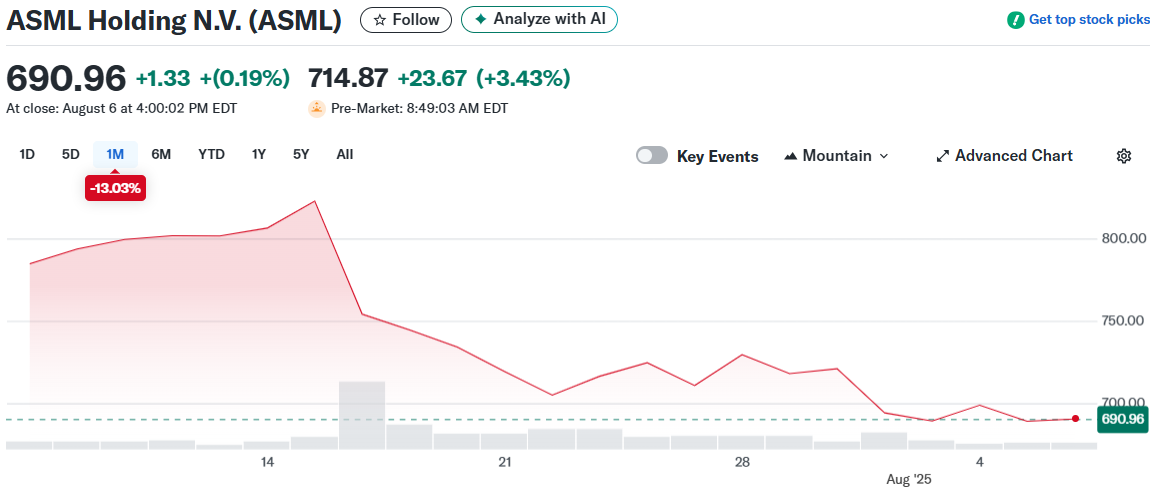
Task: Select the YTD time range
Action: coord(211,154)
